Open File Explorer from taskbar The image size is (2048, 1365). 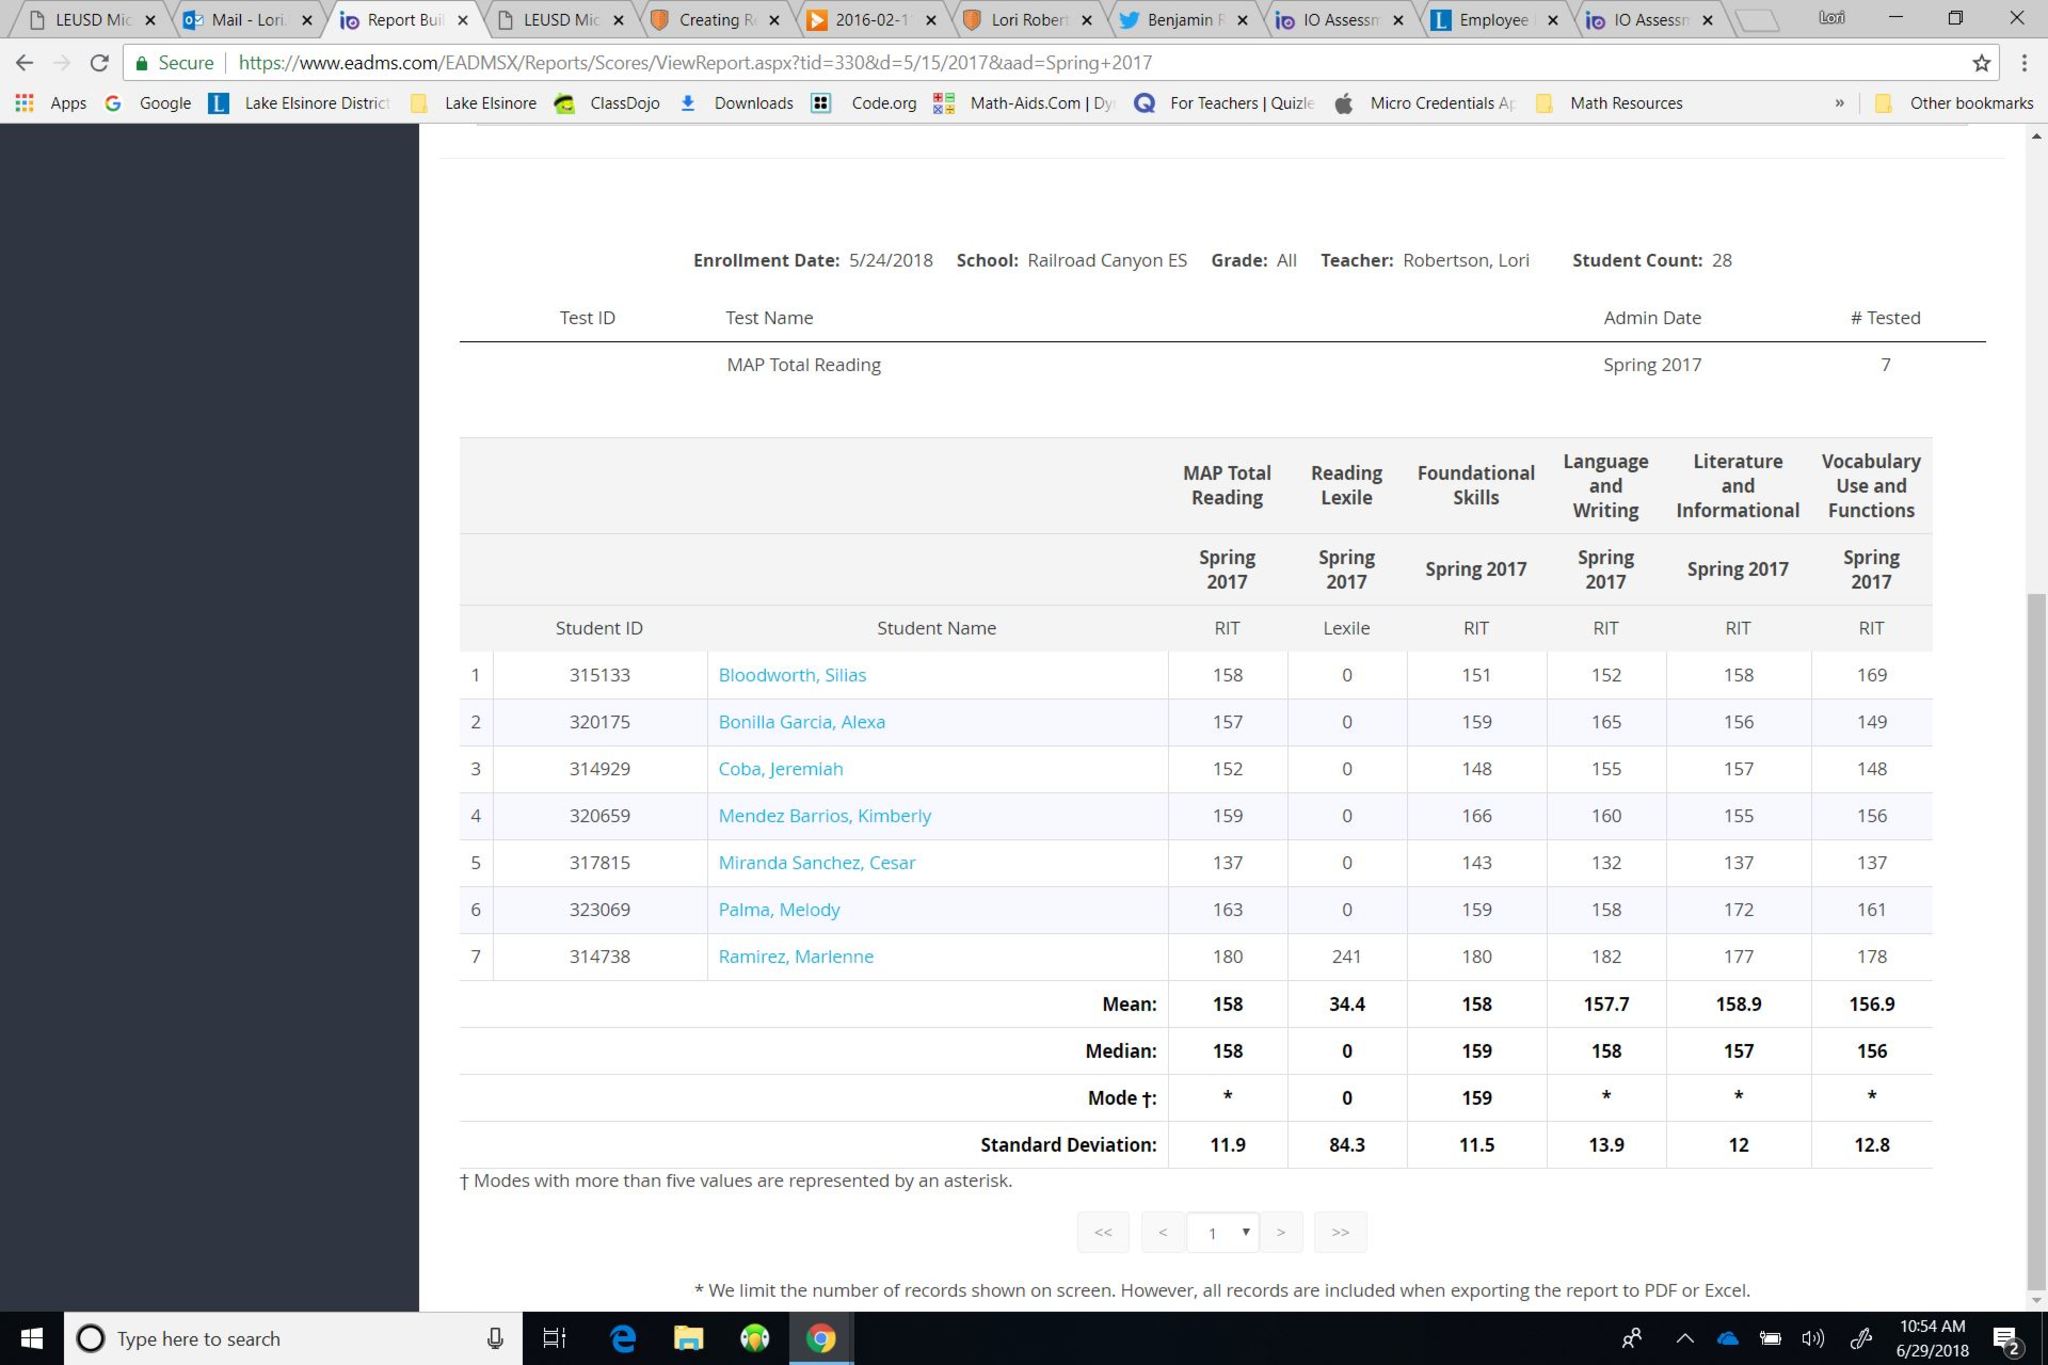pyautogui.click(x=688, y=1338)
